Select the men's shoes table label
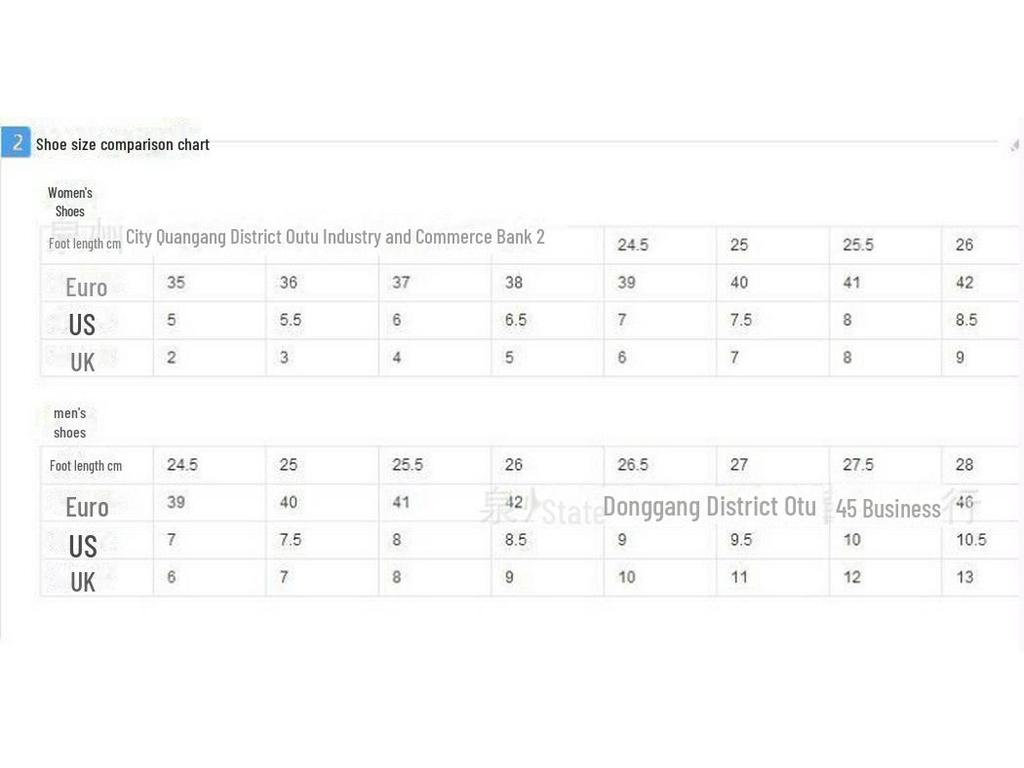 pyautogui.click(x=70, y=423)
